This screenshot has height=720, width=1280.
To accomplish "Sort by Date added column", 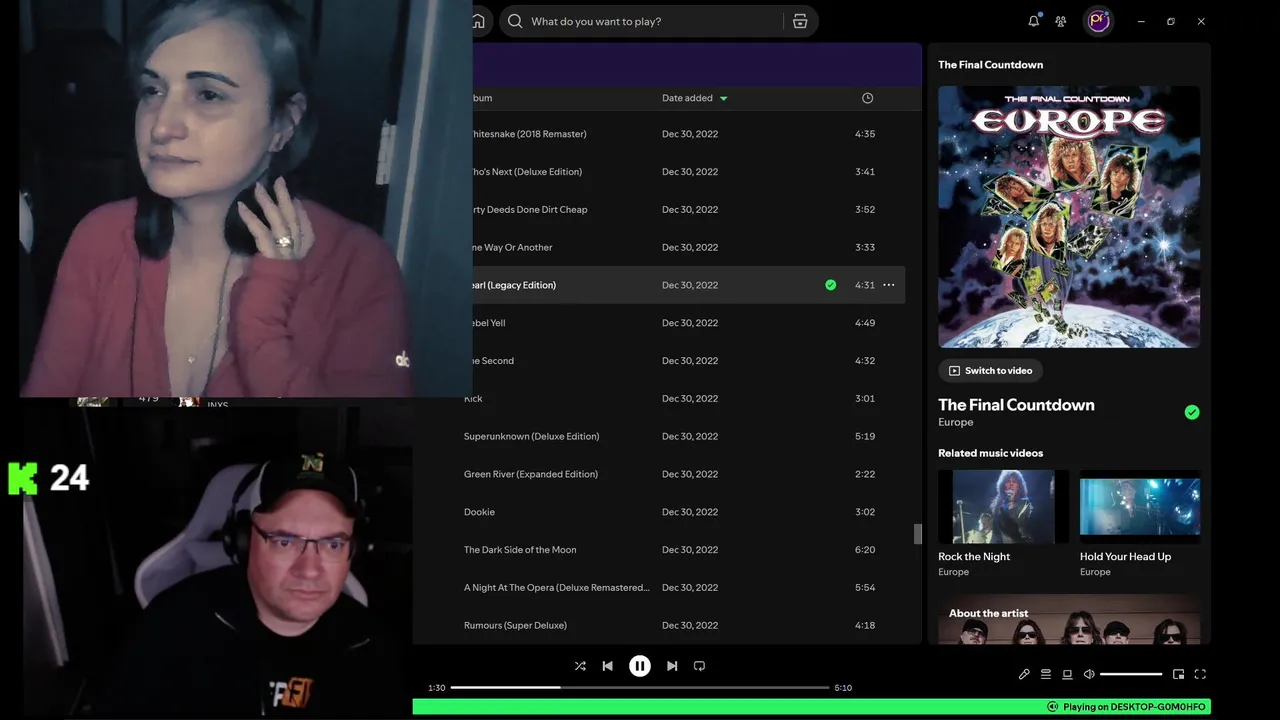I will 687,98.
